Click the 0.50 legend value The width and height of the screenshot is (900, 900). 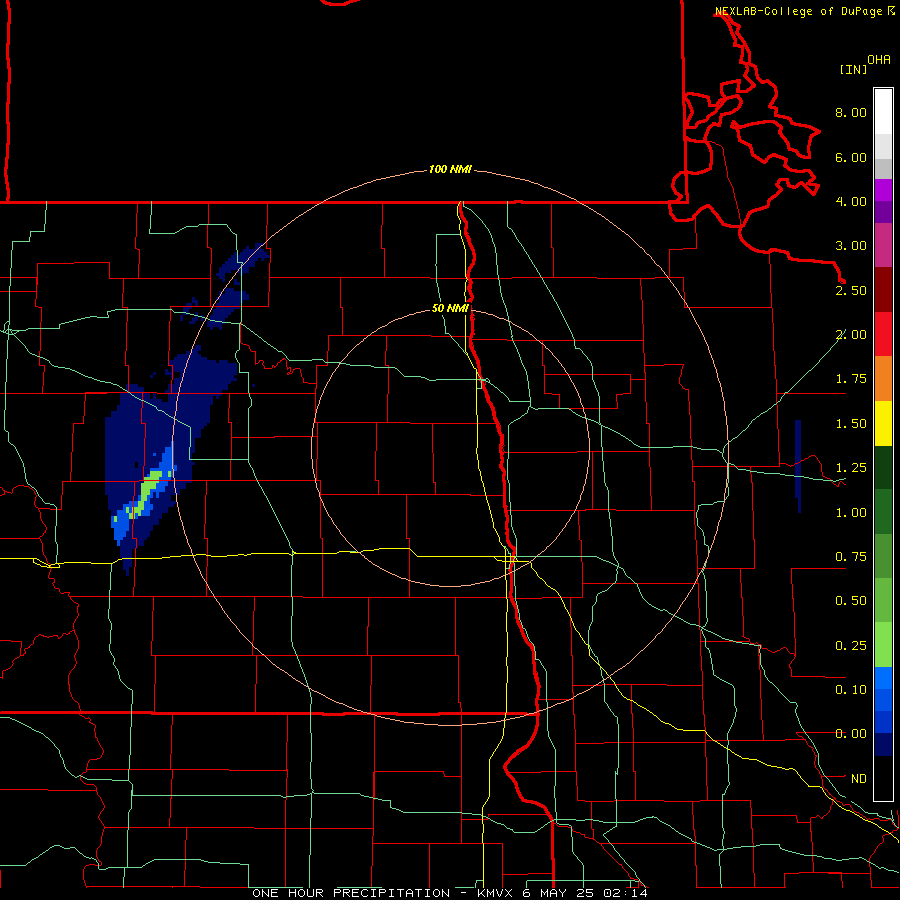851,601
